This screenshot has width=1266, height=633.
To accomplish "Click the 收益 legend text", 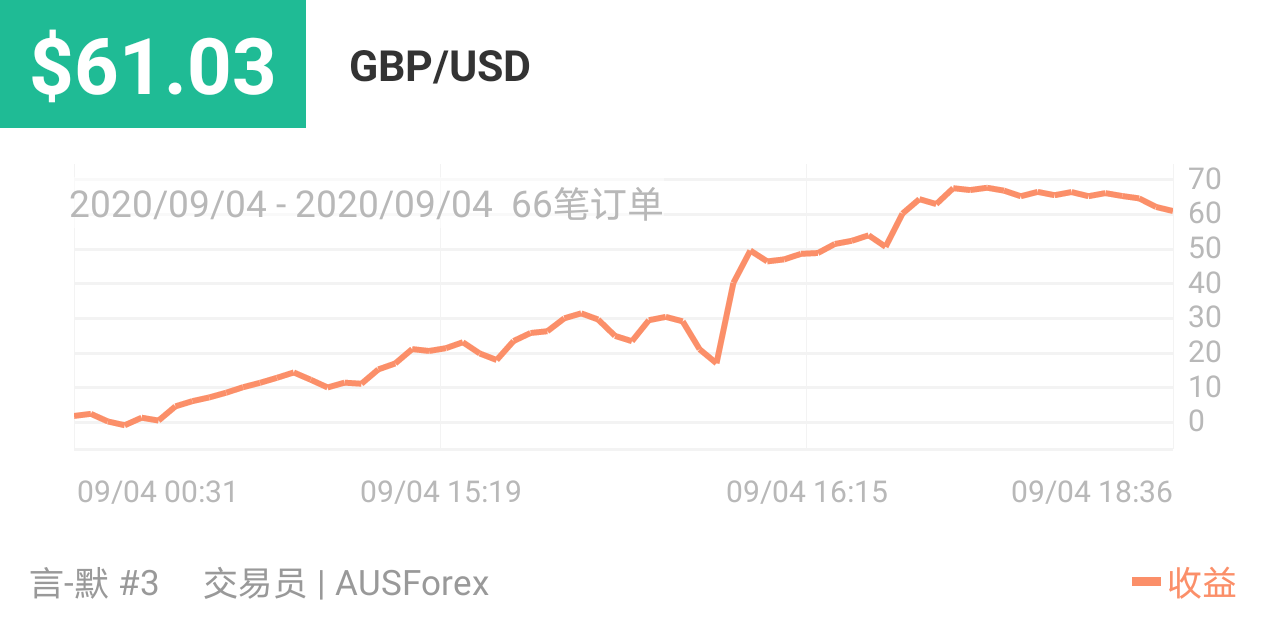I will coord(1203,583).
